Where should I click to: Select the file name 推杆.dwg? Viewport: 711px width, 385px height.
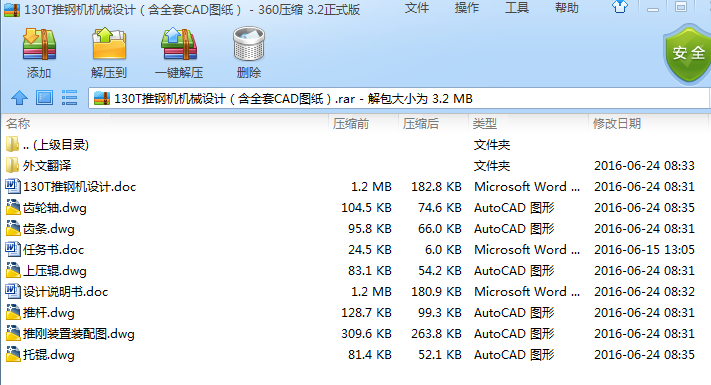coord(49,313)
